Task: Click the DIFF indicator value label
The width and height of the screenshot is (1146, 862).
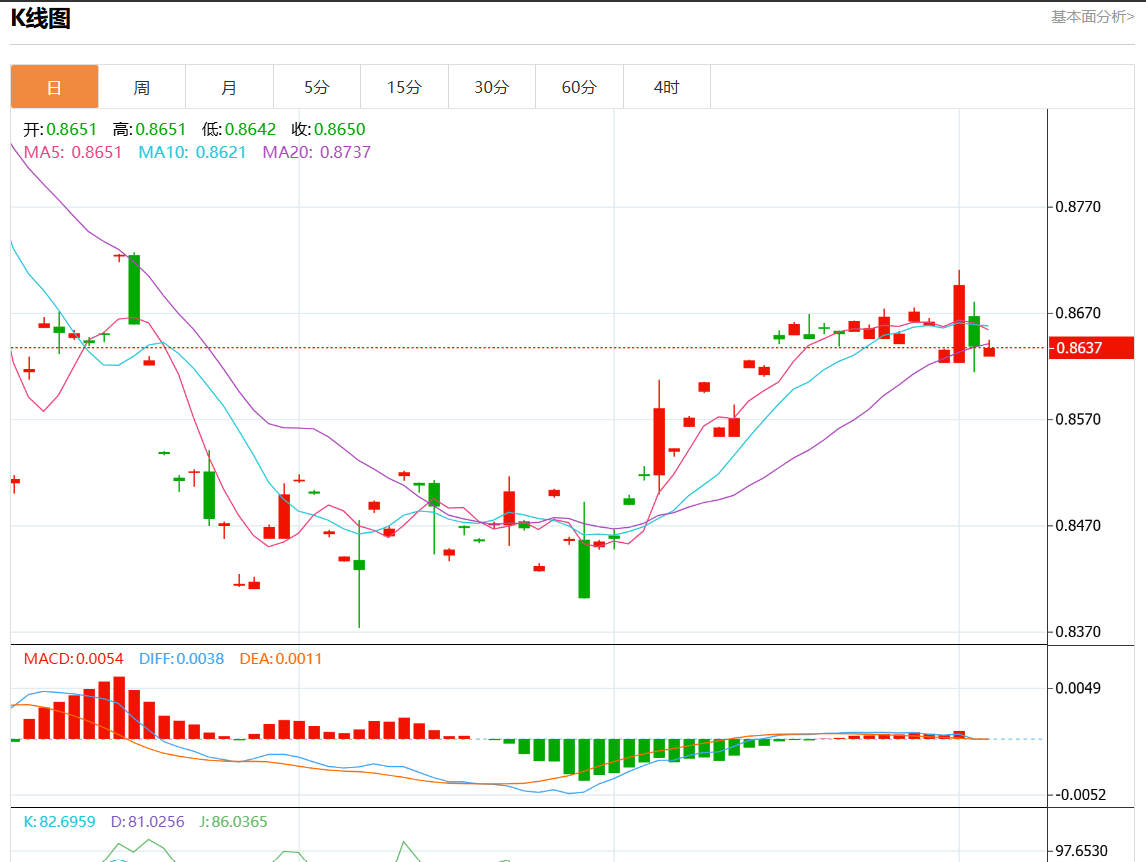Action: [x=181, y=659]
